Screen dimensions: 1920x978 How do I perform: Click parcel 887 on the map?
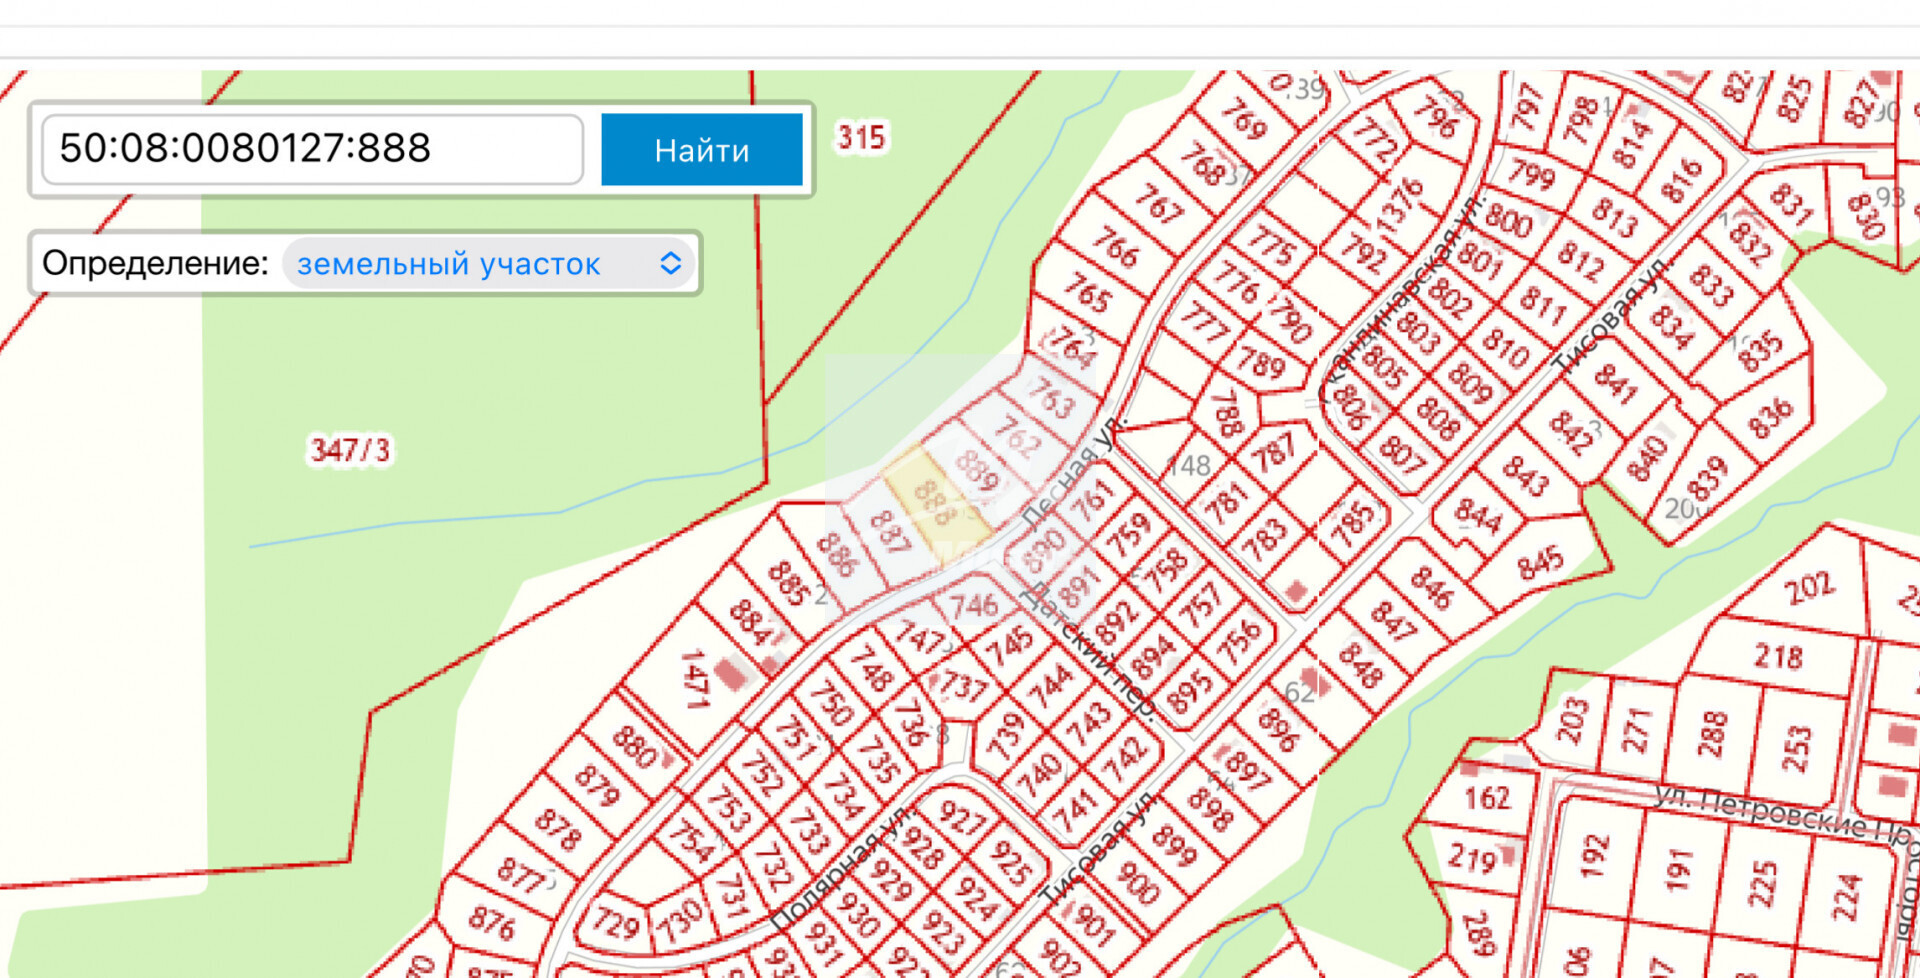(889, 533)
